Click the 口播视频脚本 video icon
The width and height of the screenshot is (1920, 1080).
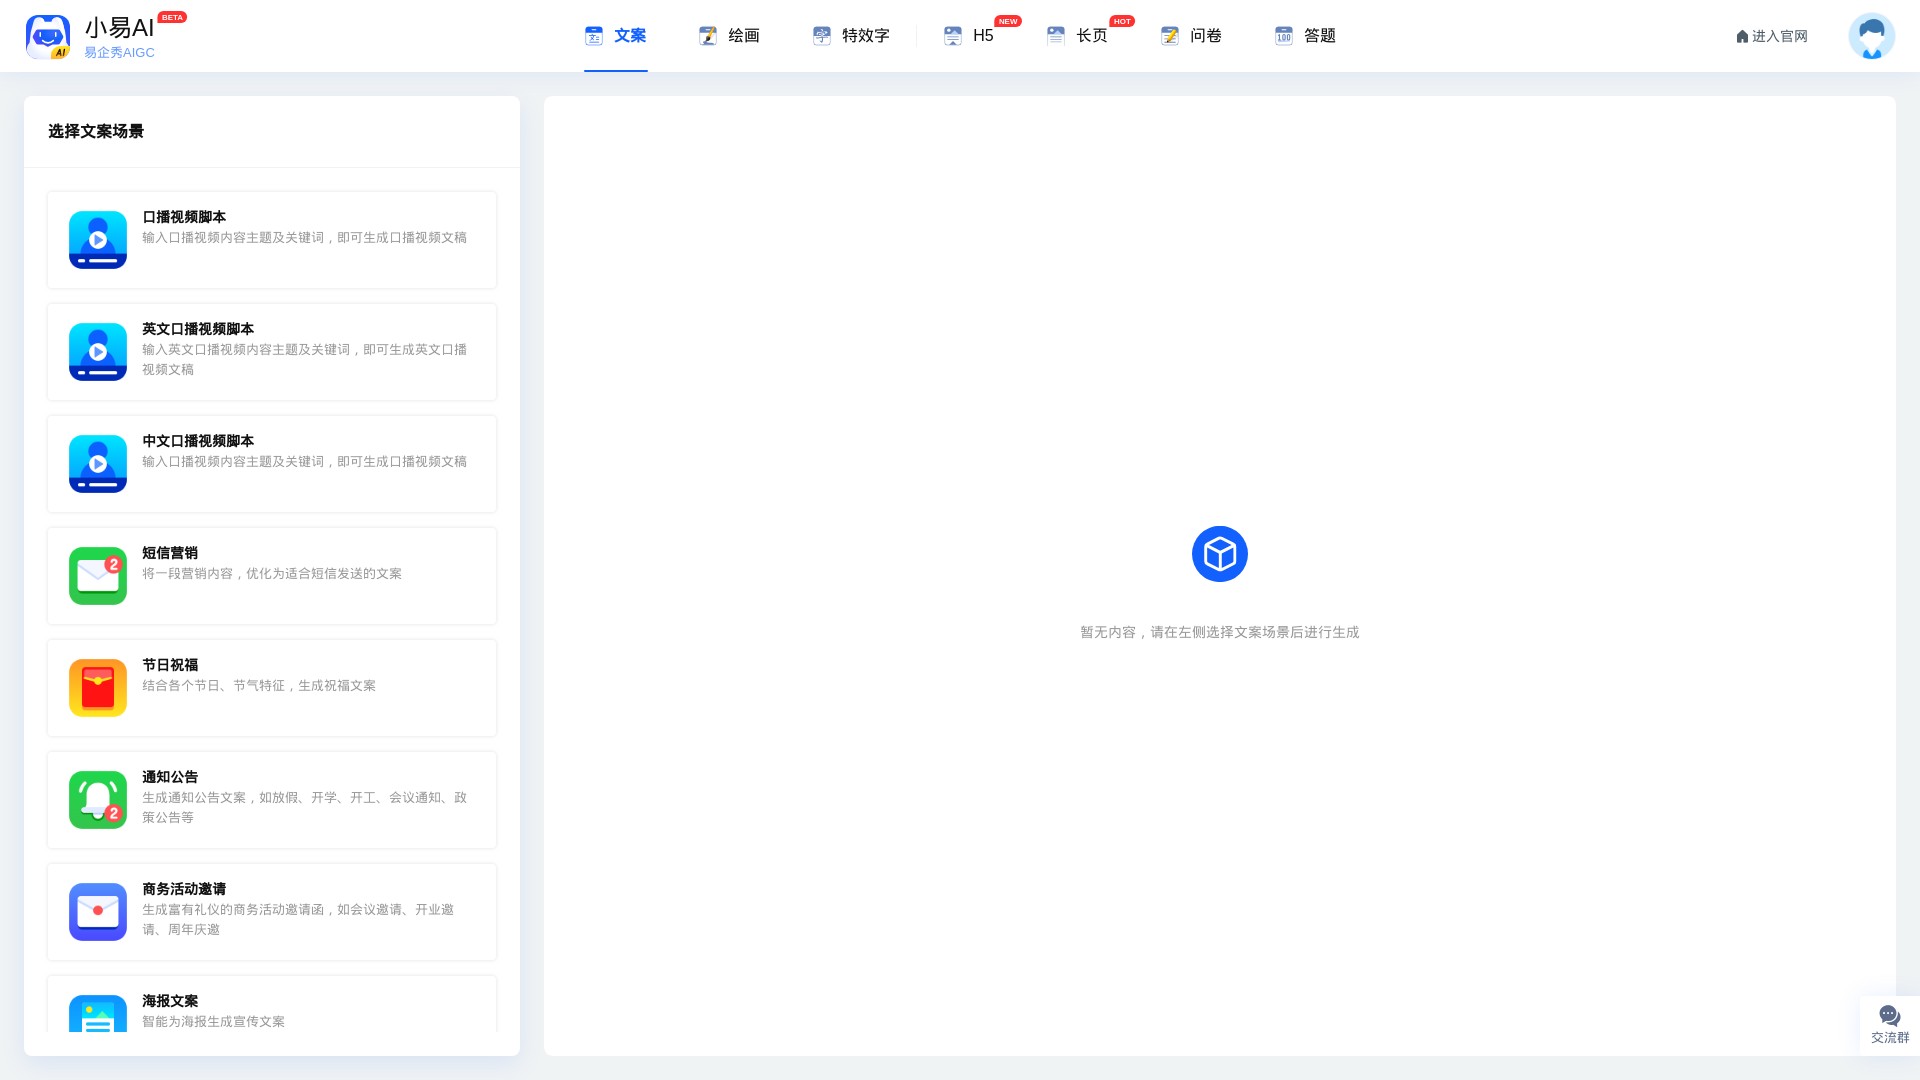(98, 240)
